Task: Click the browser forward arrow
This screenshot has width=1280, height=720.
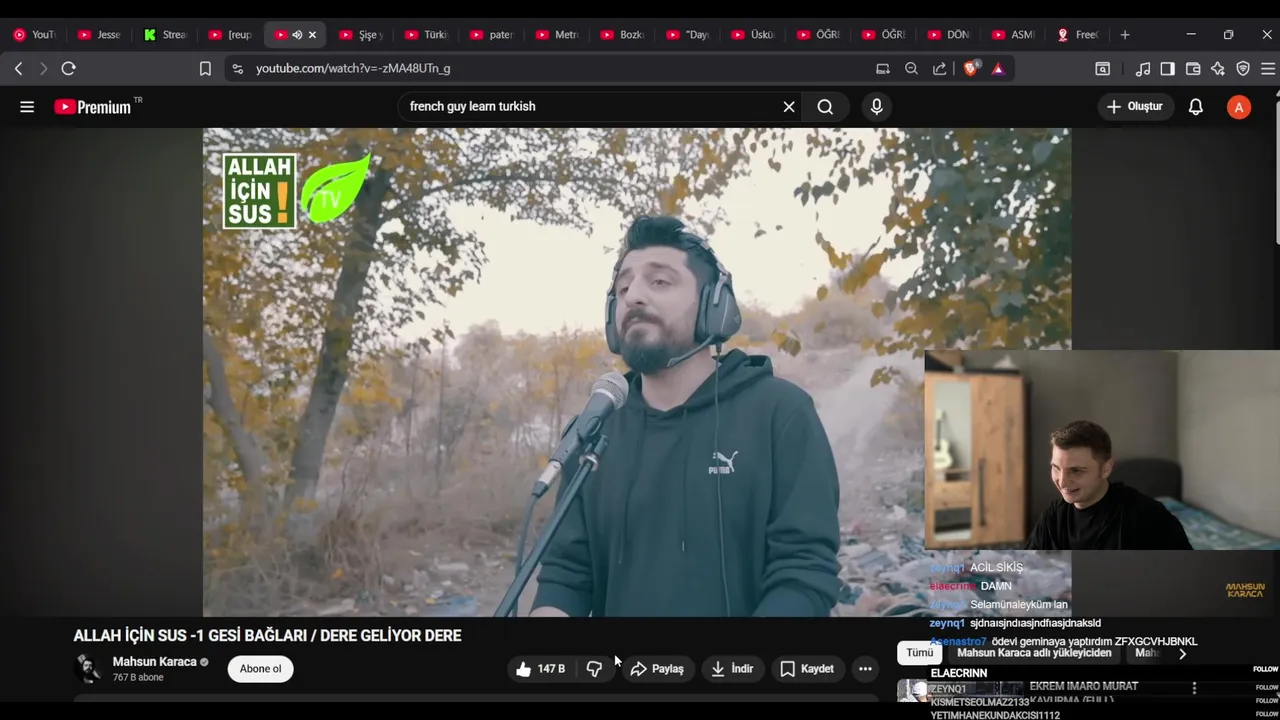Action: point(42,69)
